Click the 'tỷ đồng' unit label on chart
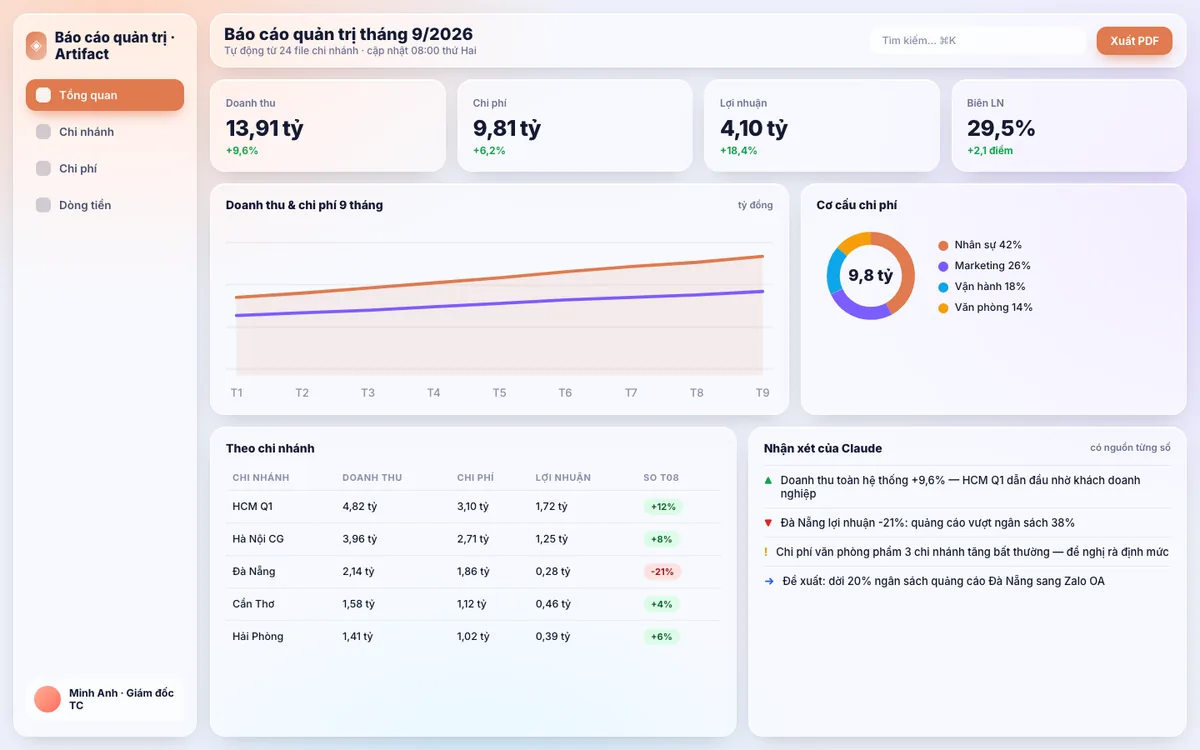Image resolution: width=1200 pixels, height=750 pixels. click(x=755, y=205)
